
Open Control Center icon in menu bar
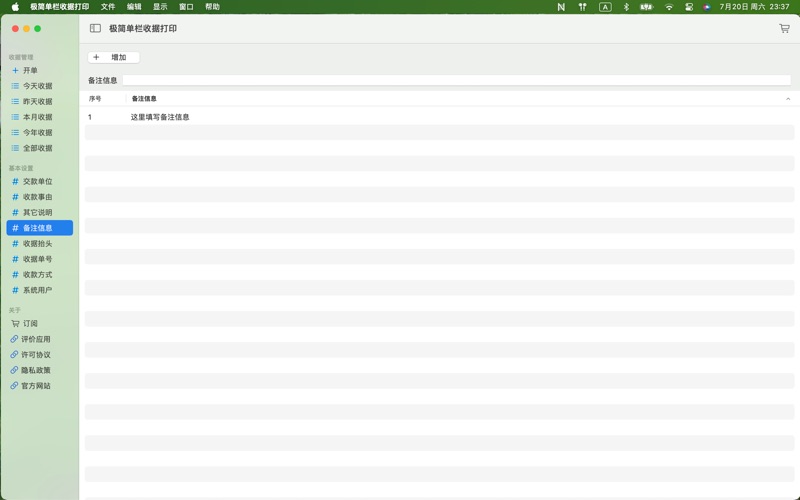point(689,7)
